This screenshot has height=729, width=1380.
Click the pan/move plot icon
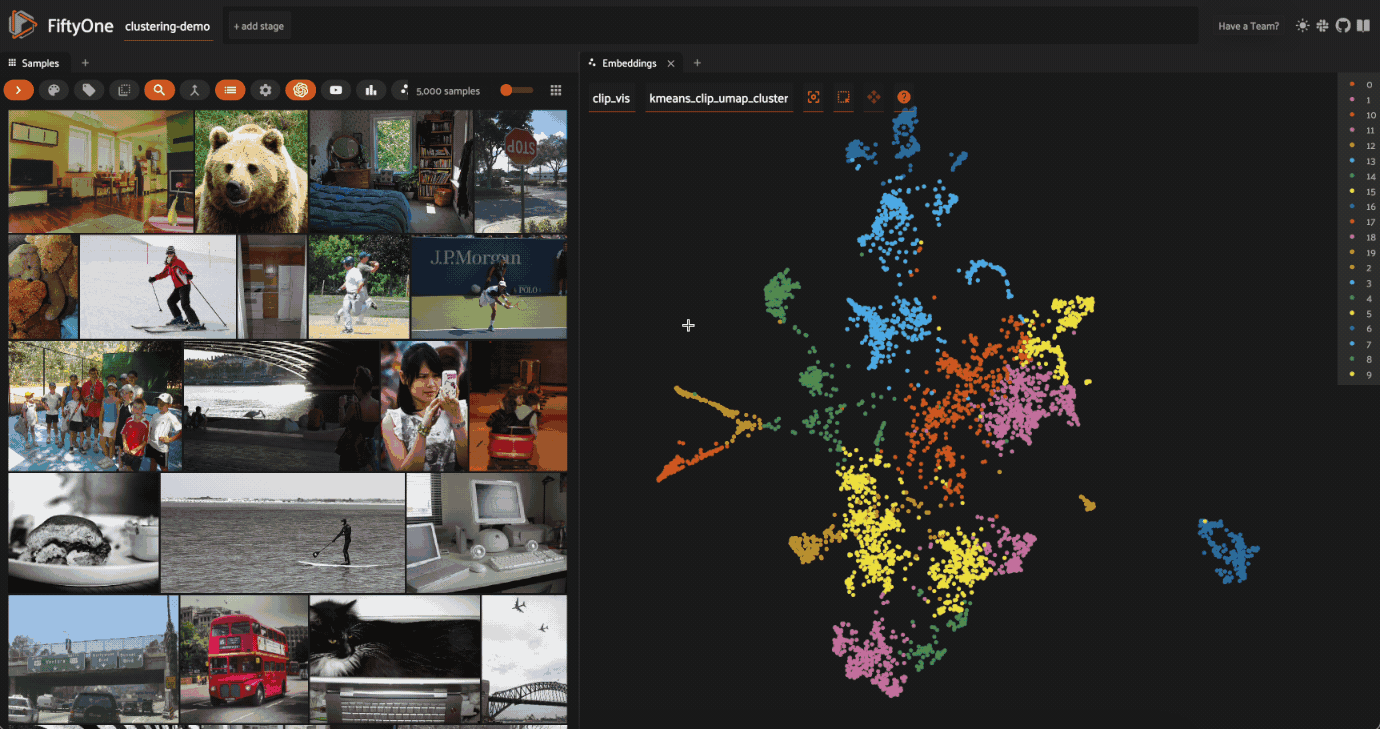tap(874, 97)
